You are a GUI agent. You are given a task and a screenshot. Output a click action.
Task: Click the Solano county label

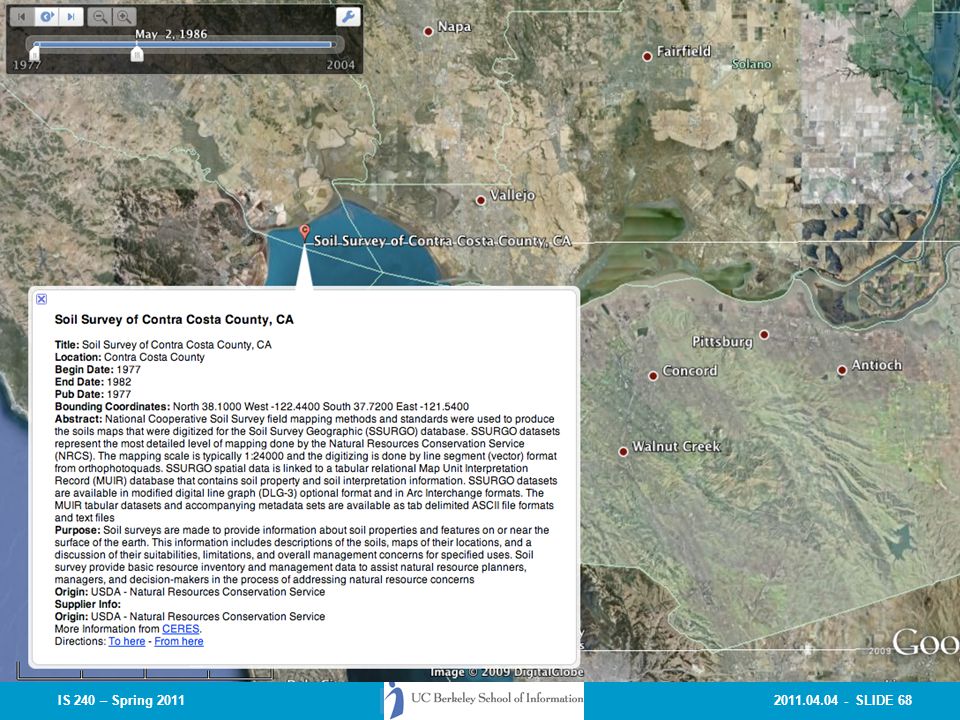751,64
